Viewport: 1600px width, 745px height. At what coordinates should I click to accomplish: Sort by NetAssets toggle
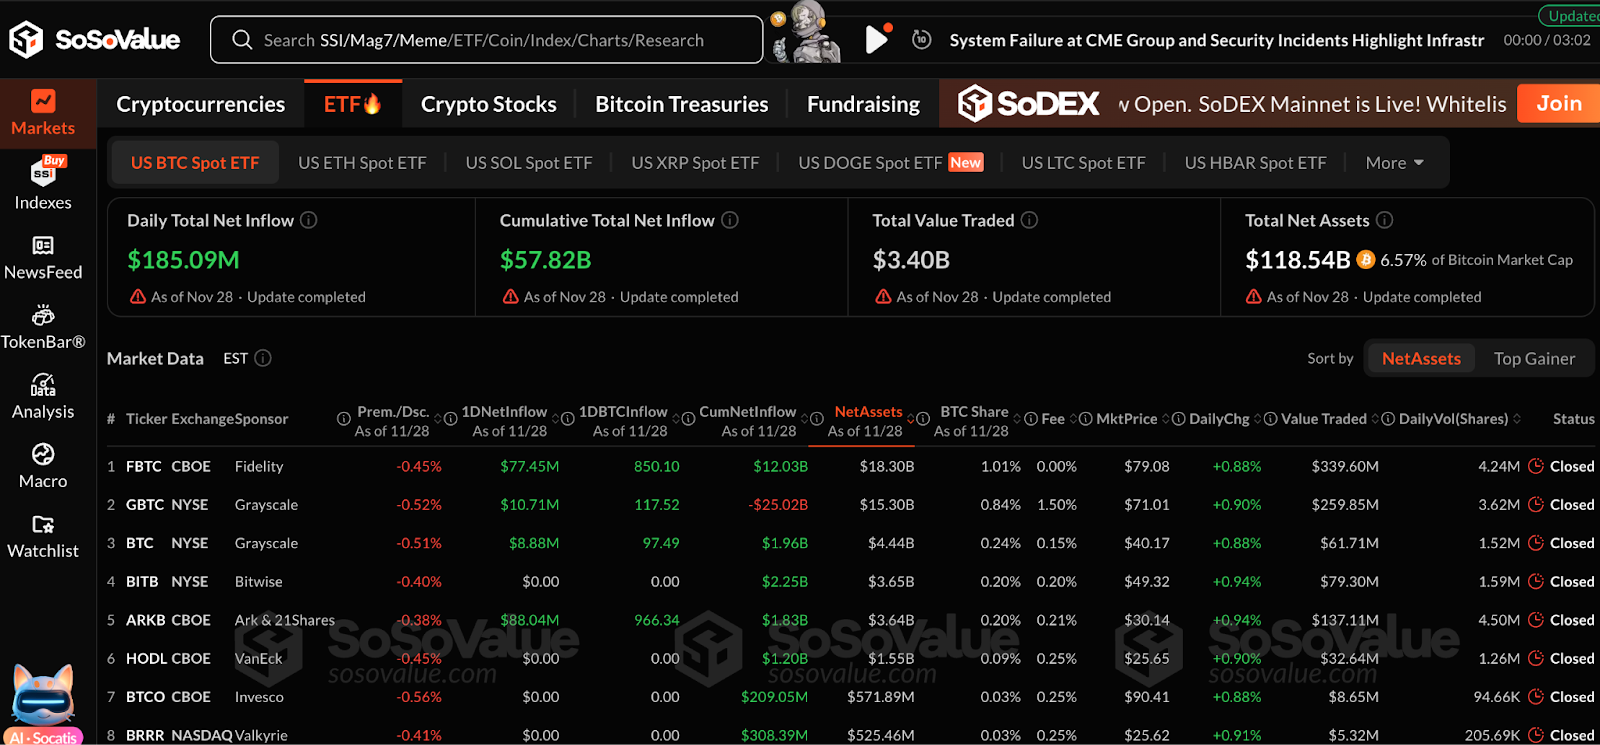[x=1420, y=358]
